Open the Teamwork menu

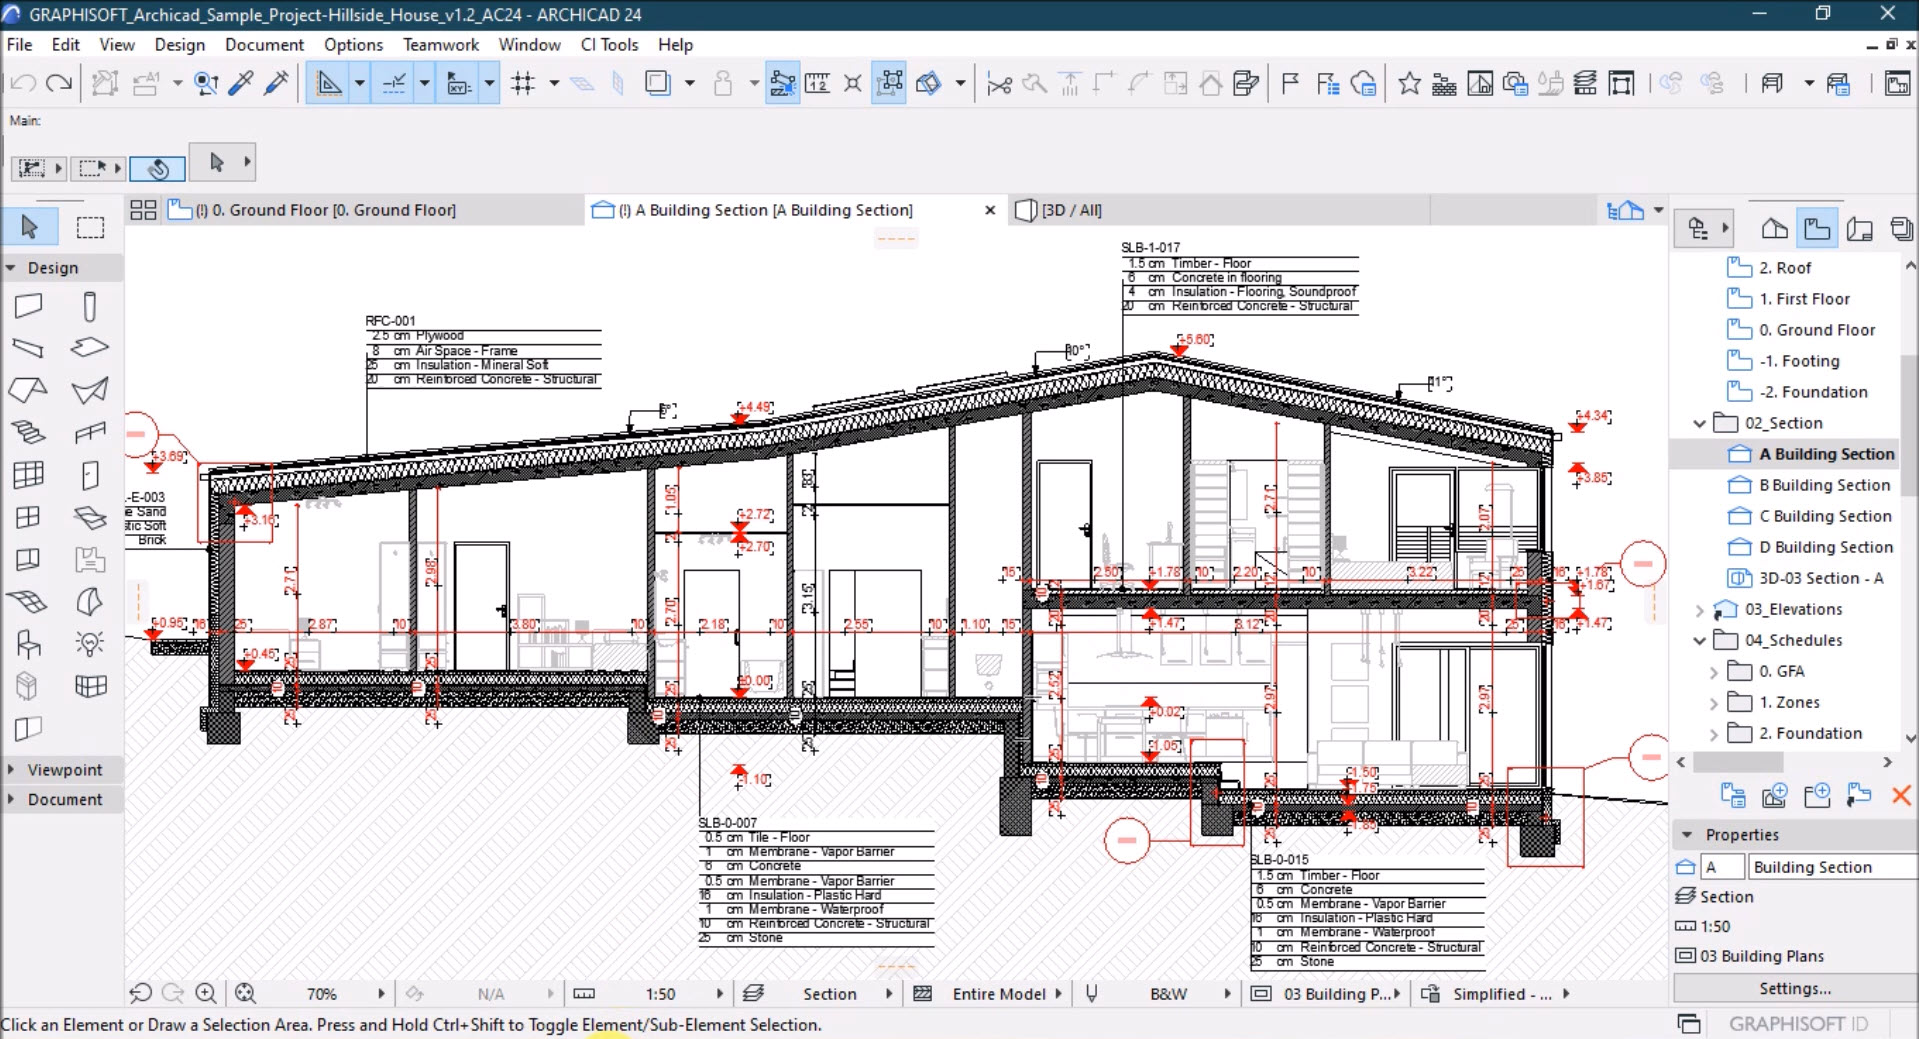pos(441,44)
